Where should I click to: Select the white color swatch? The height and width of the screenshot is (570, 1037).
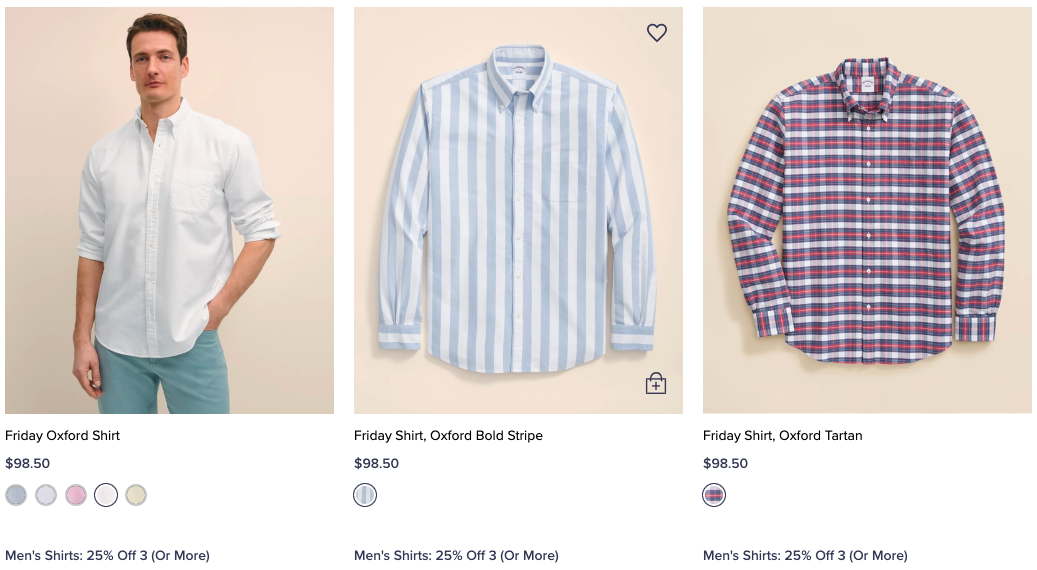click(106, 495)
